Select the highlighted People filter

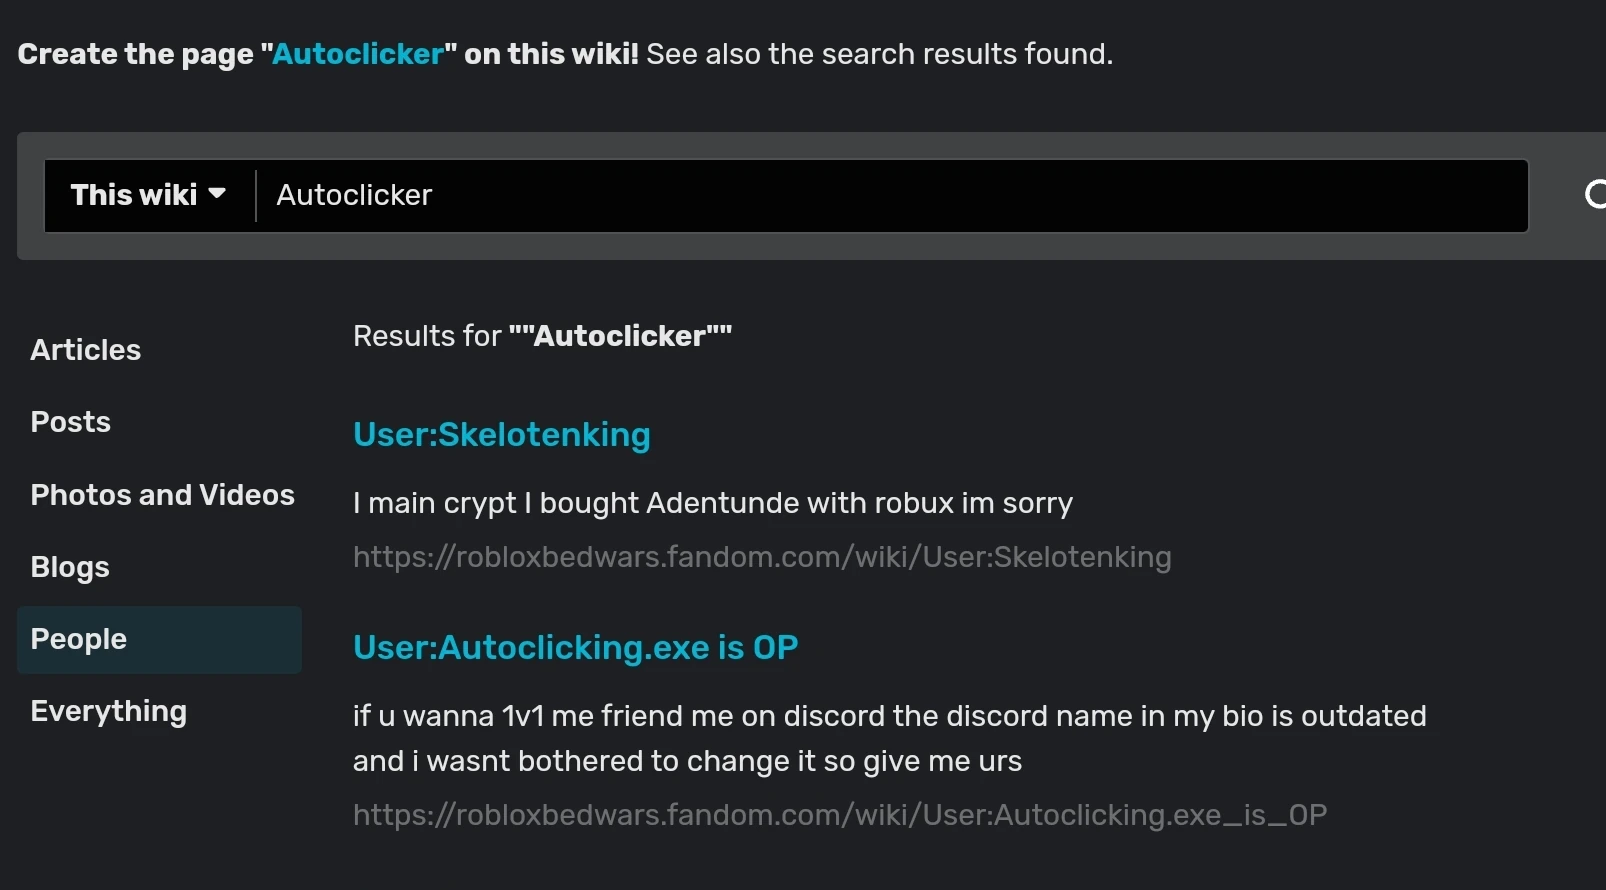(x=79, y=639)
